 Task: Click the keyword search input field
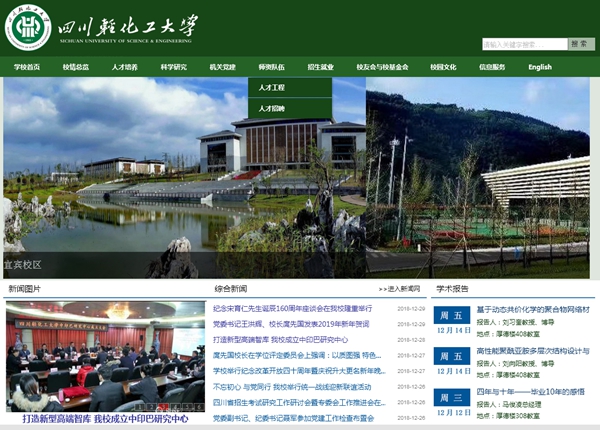(524, 44)
